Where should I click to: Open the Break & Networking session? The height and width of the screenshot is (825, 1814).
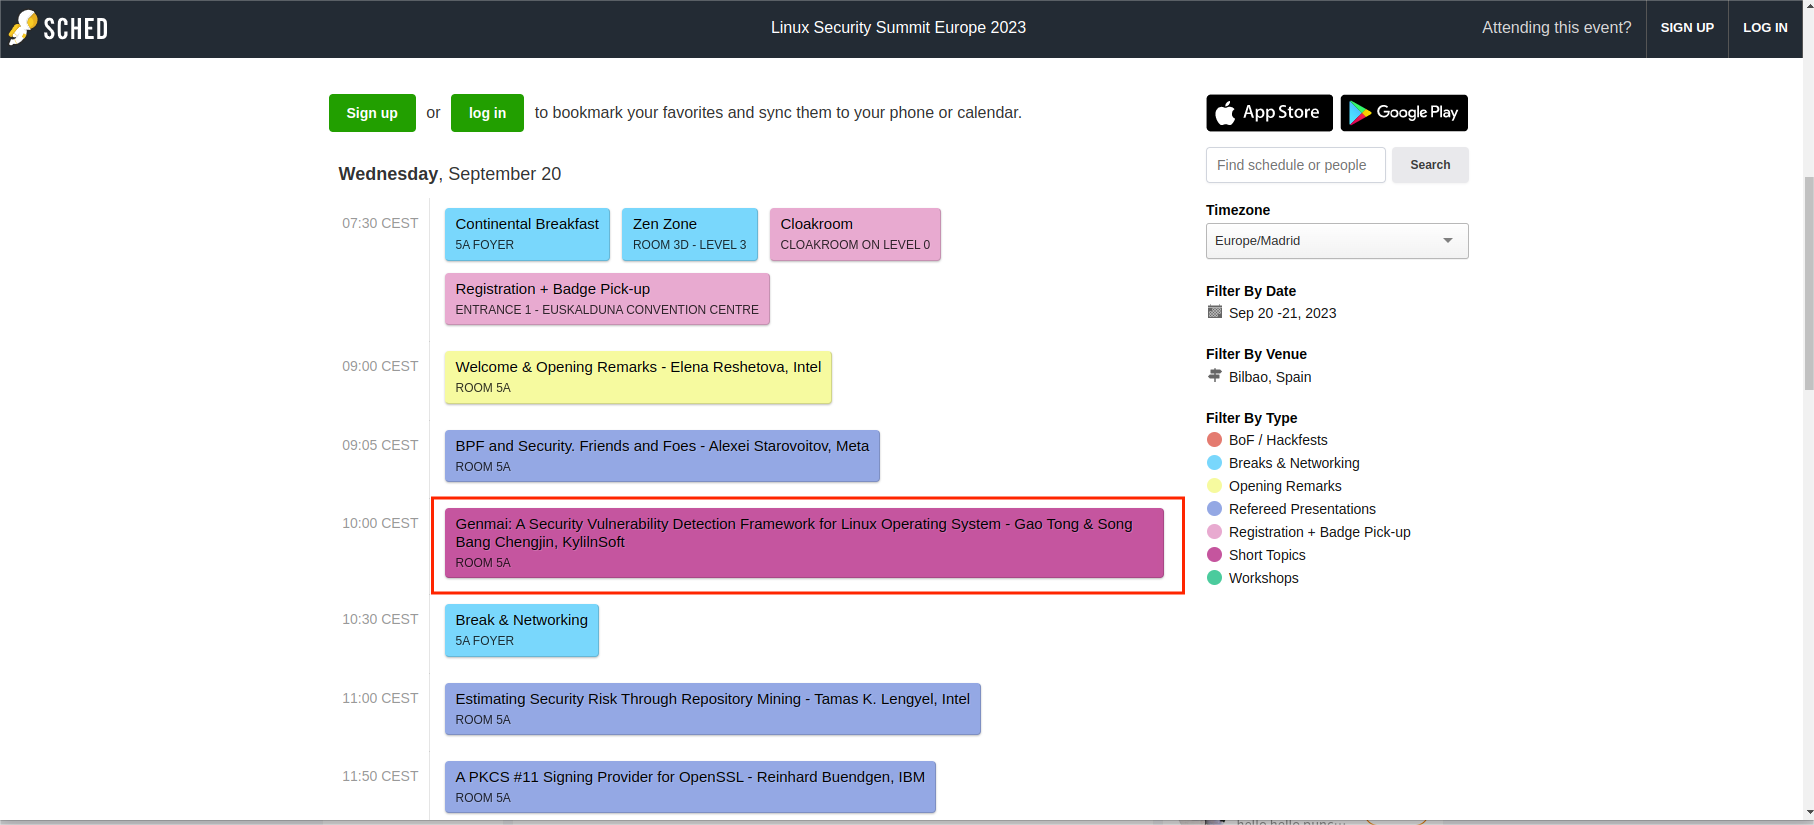521,630
